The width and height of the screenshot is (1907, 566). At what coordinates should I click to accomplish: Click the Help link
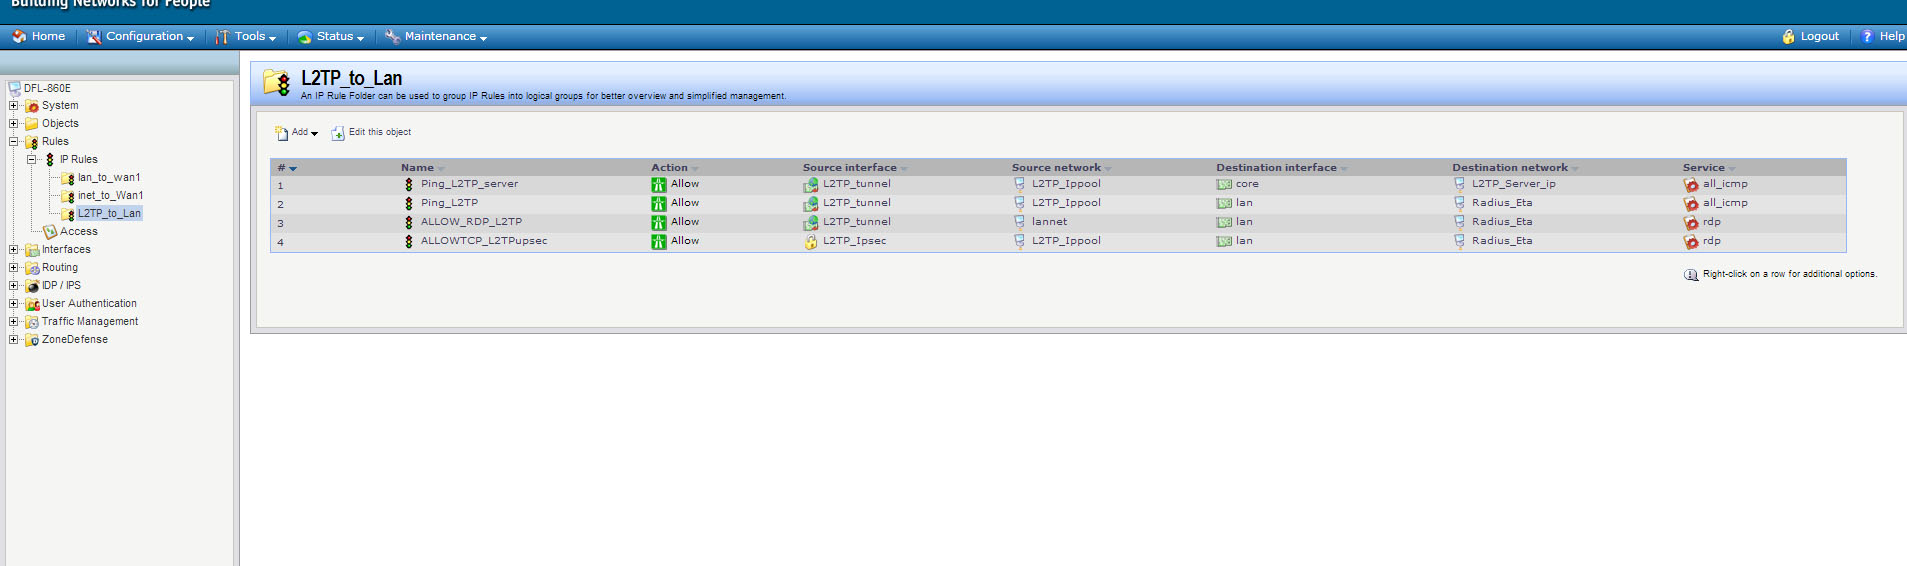(x=1891, y=36)
